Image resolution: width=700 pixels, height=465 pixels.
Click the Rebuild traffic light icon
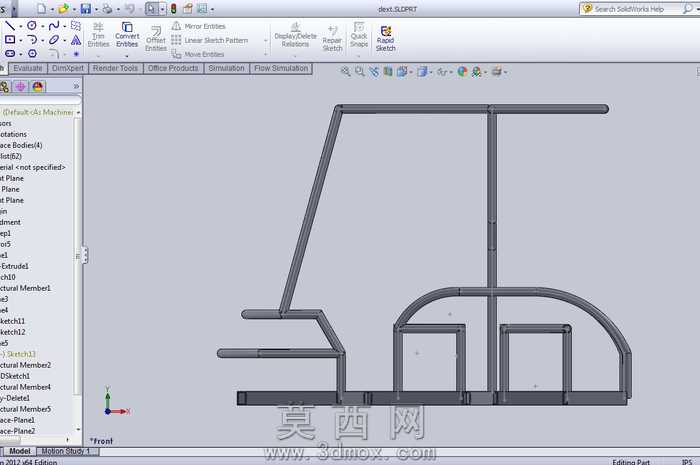[x=173, y=8]
